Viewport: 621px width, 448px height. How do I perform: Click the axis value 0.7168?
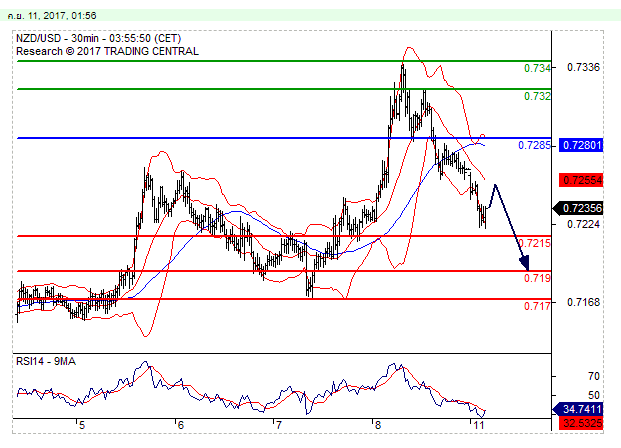583,303
